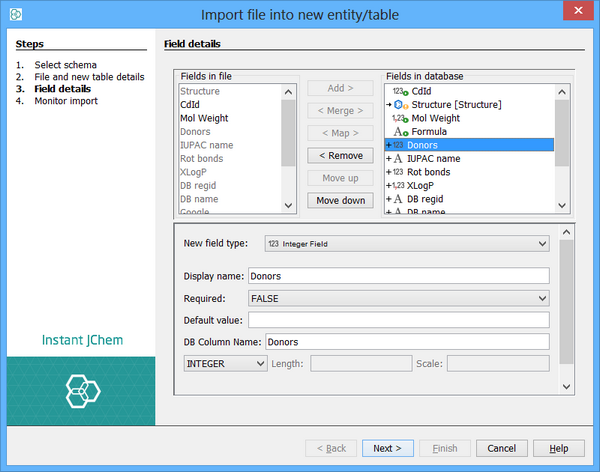Focus the Default value text box

[x=398, y=320]
